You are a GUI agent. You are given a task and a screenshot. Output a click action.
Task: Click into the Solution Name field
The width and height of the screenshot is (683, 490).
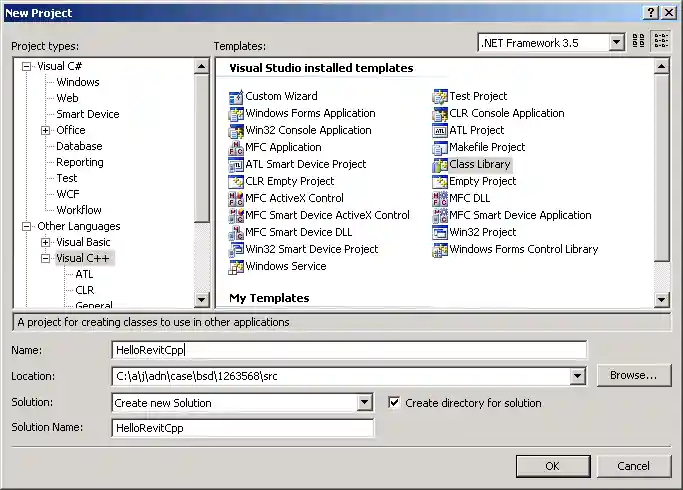pos(243,428)
